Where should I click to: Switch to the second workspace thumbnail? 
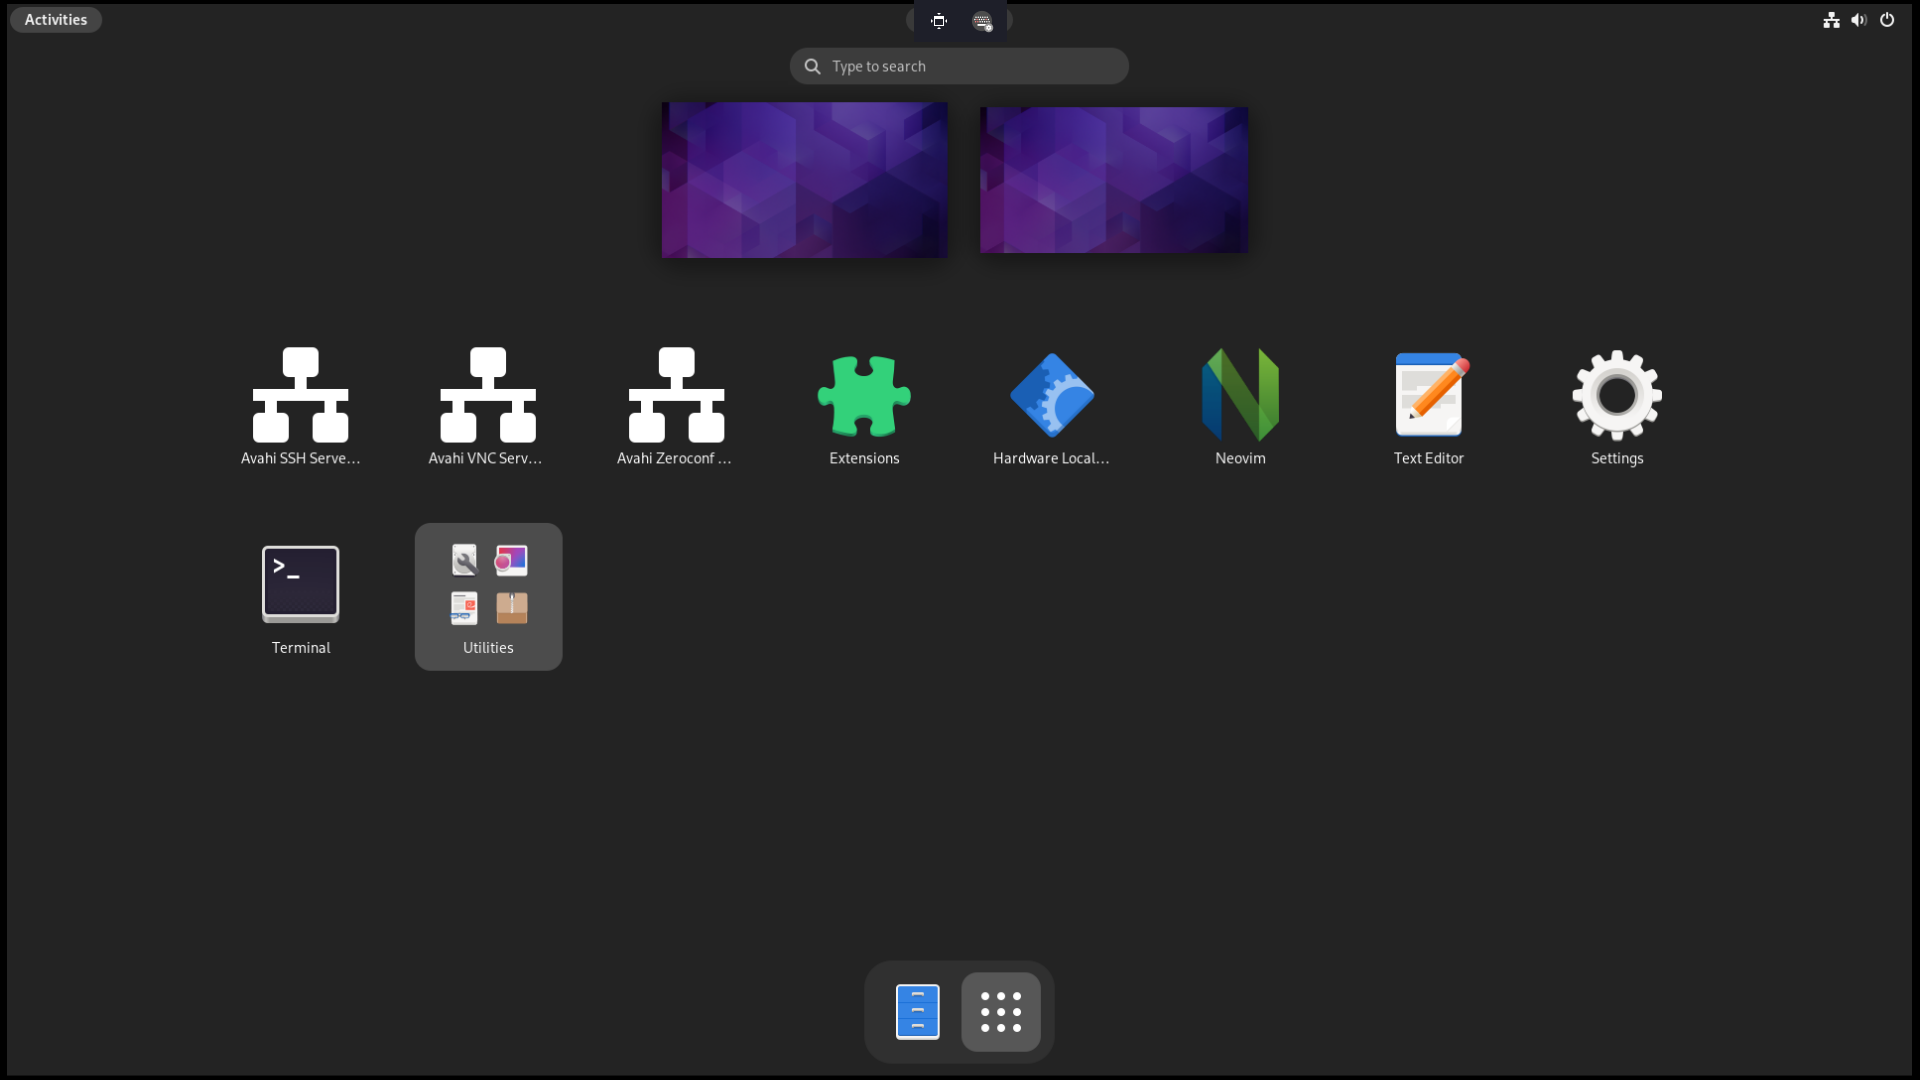coord(1113,180)
